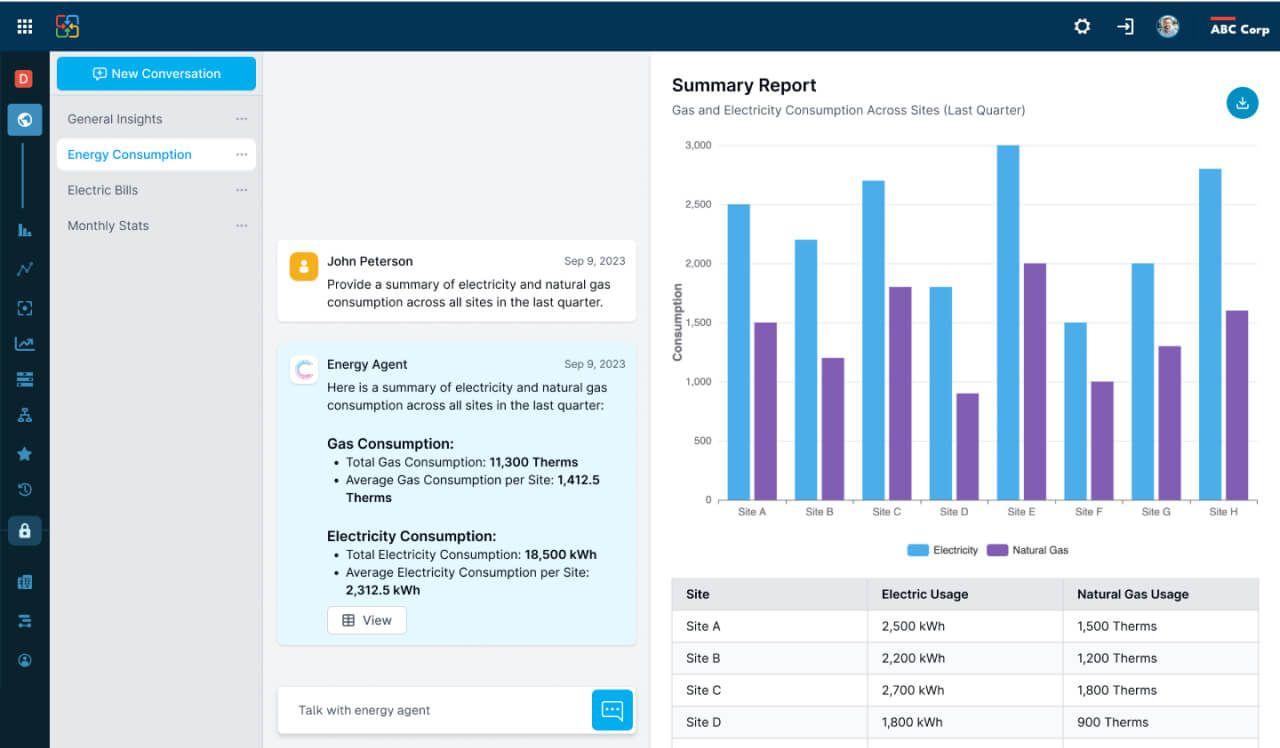Screen dimensions: 1280x748
Task: Open Energy Consumption more options menu
Action: pyautogui.click(x=241, y=155)
